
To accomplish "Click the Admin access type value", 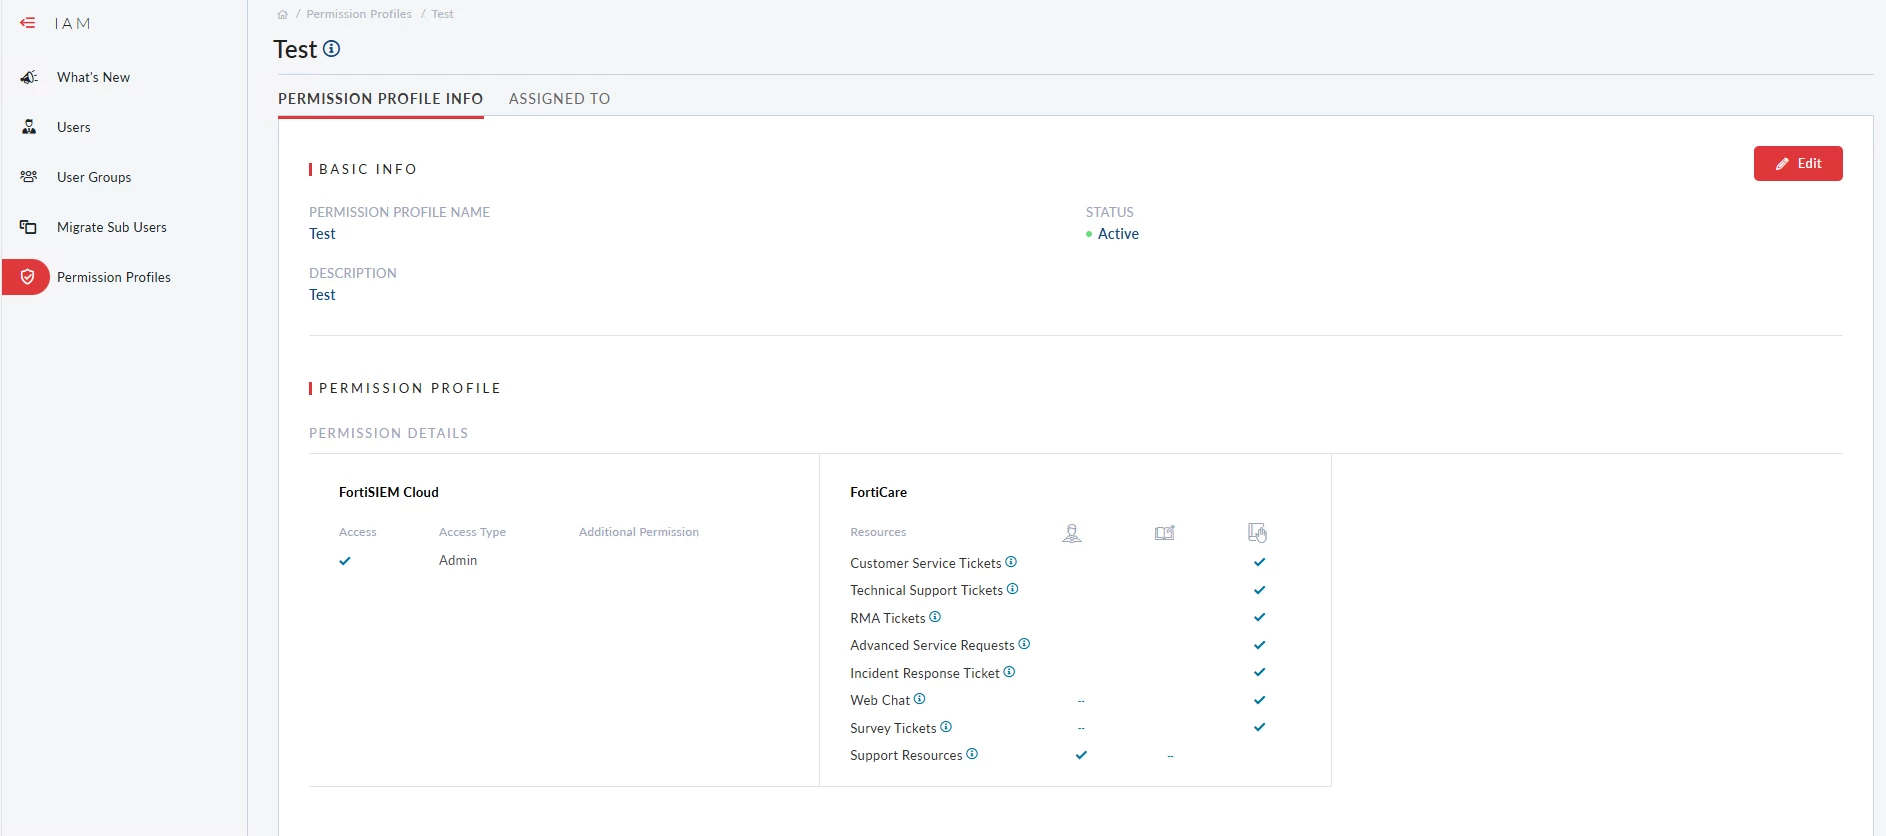I will pos(458,560).
